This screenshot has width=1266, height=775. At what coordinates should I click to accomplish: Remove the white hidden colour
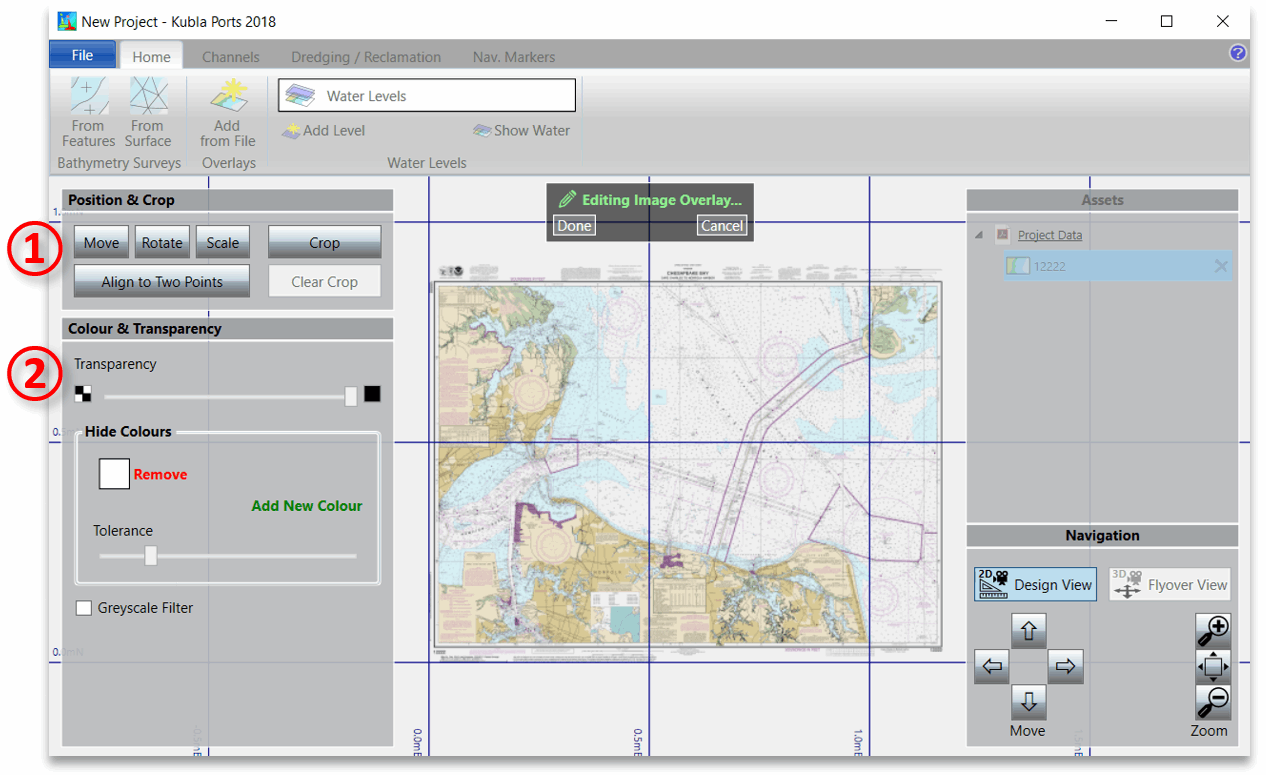(160, 474)
